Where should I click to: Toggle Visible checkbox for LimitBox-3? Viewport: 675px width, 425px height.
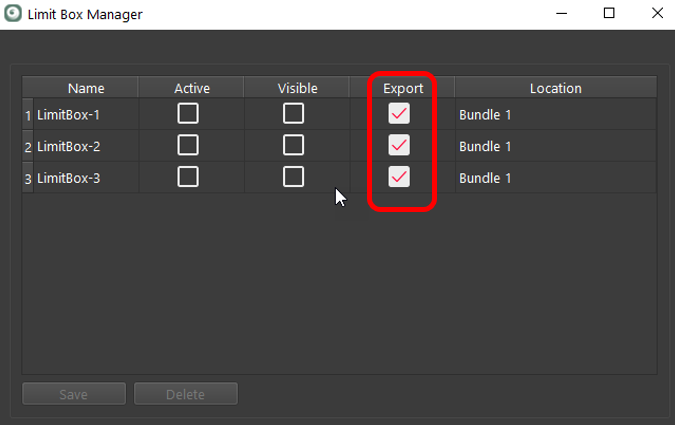[x=293, y=177]
